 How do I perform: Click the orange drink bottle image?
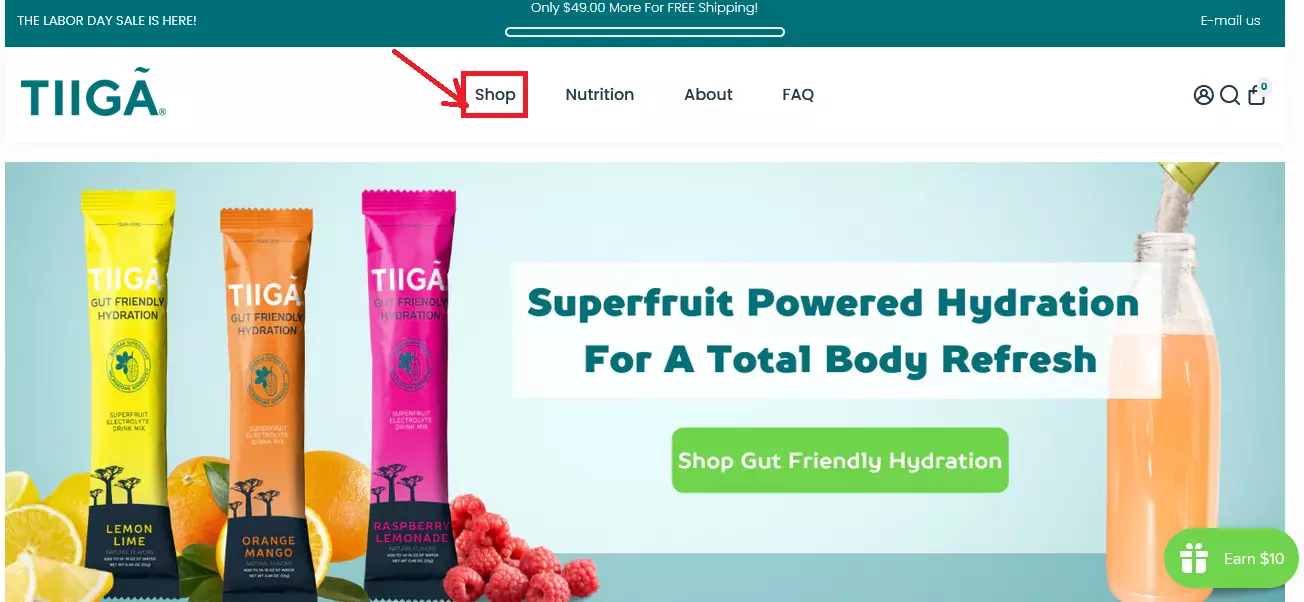[x=1166, y=400]
